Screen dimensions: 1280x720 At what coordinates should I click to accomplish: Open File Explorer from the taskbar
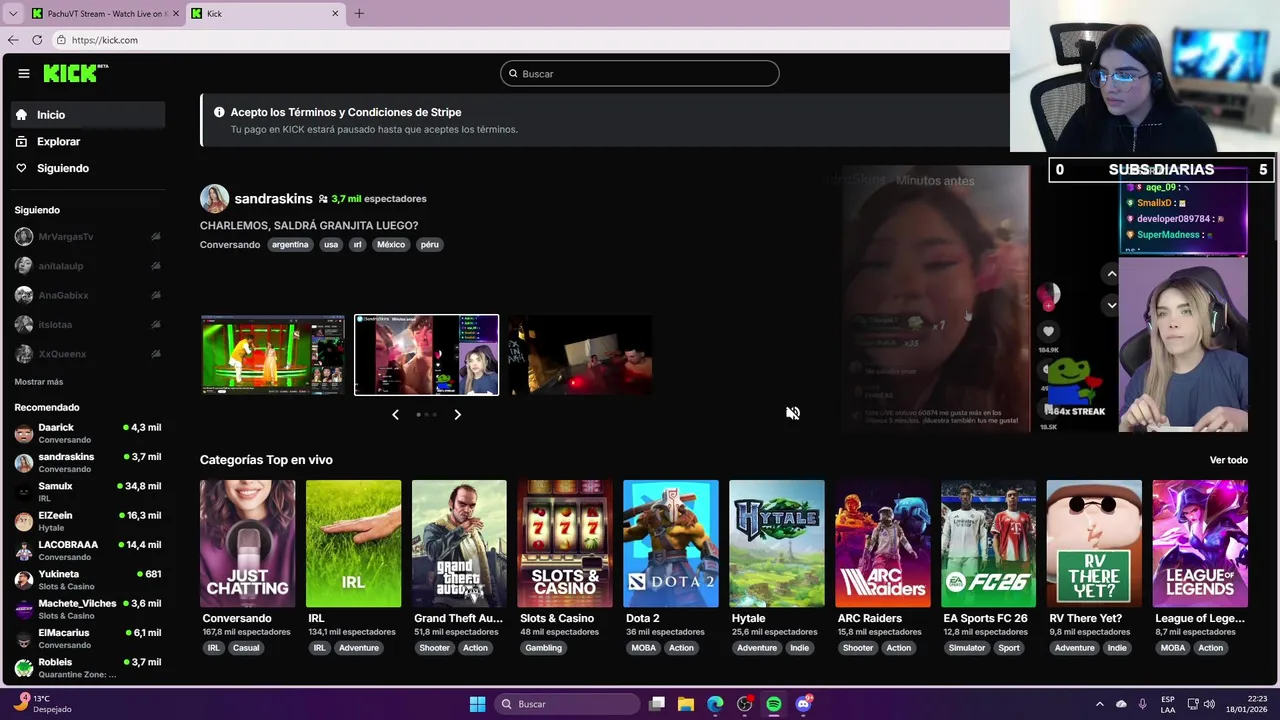(686, 704)
